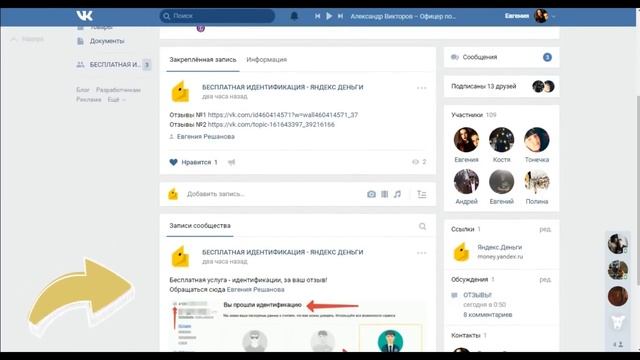Select the Закреплённая запись tab
Viewport: 640px width, 360px height.
pyautogui.click(x=203, y=60)
